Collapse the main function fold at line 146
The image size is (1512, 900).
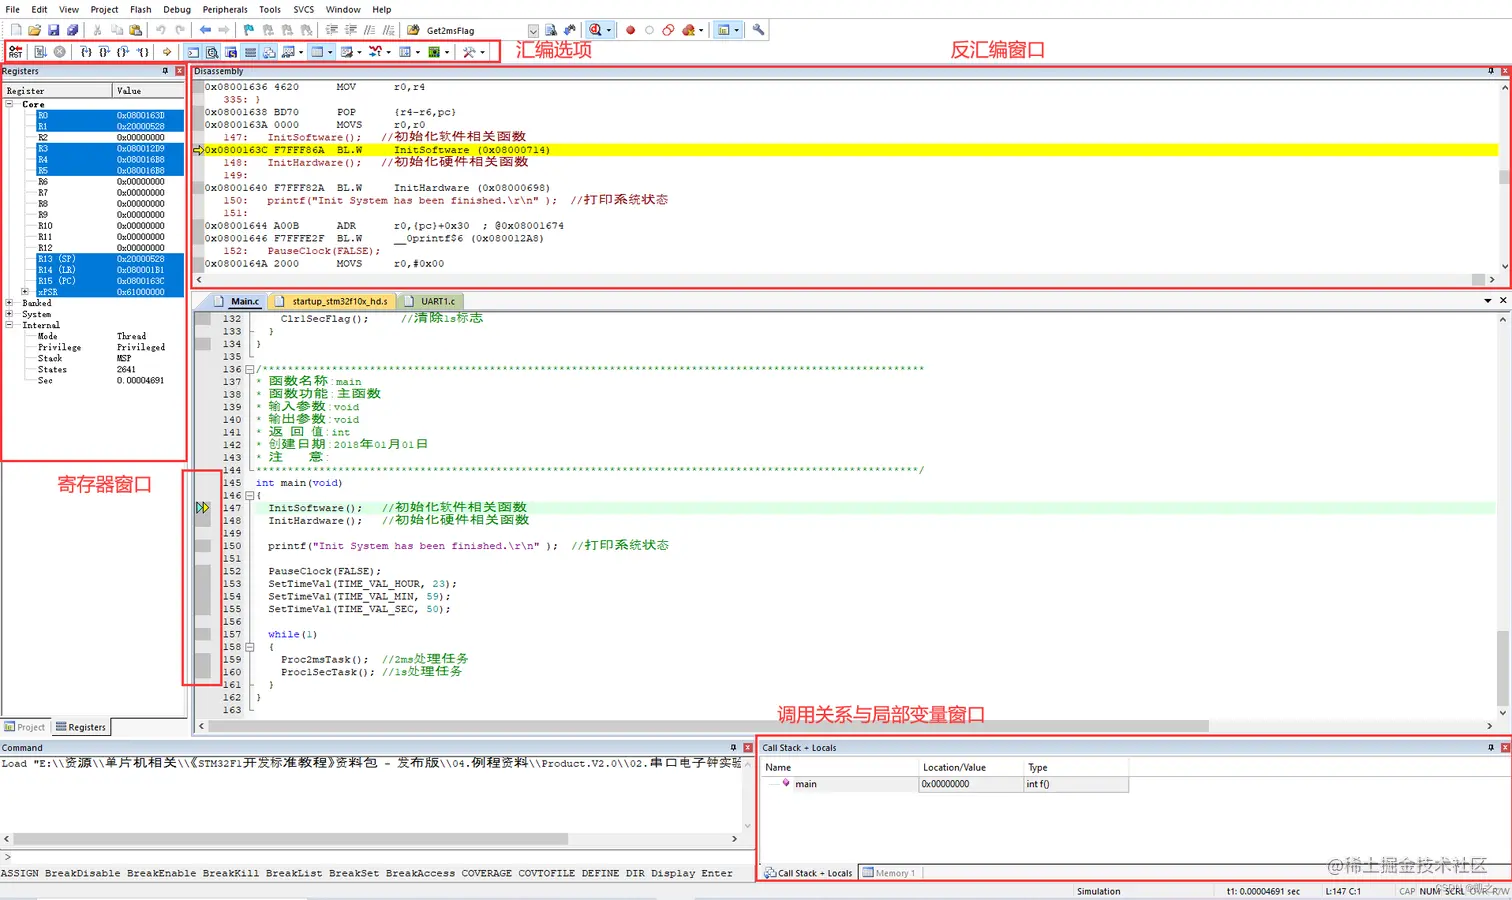(250, 495)
